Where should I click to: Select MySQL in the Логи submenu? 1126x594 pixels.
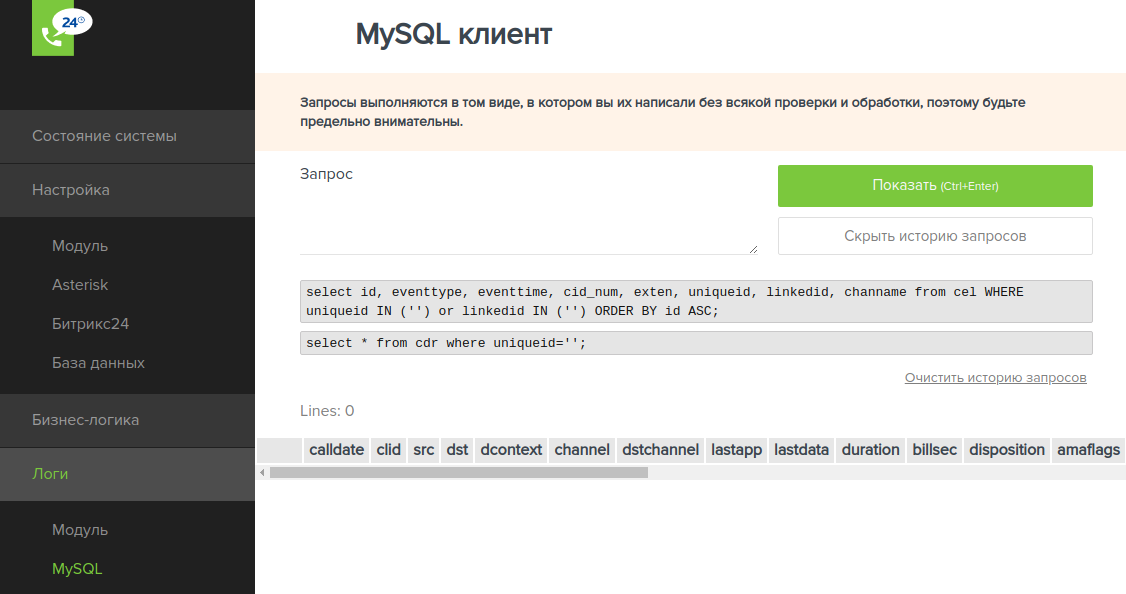click(x=77, y=569)
